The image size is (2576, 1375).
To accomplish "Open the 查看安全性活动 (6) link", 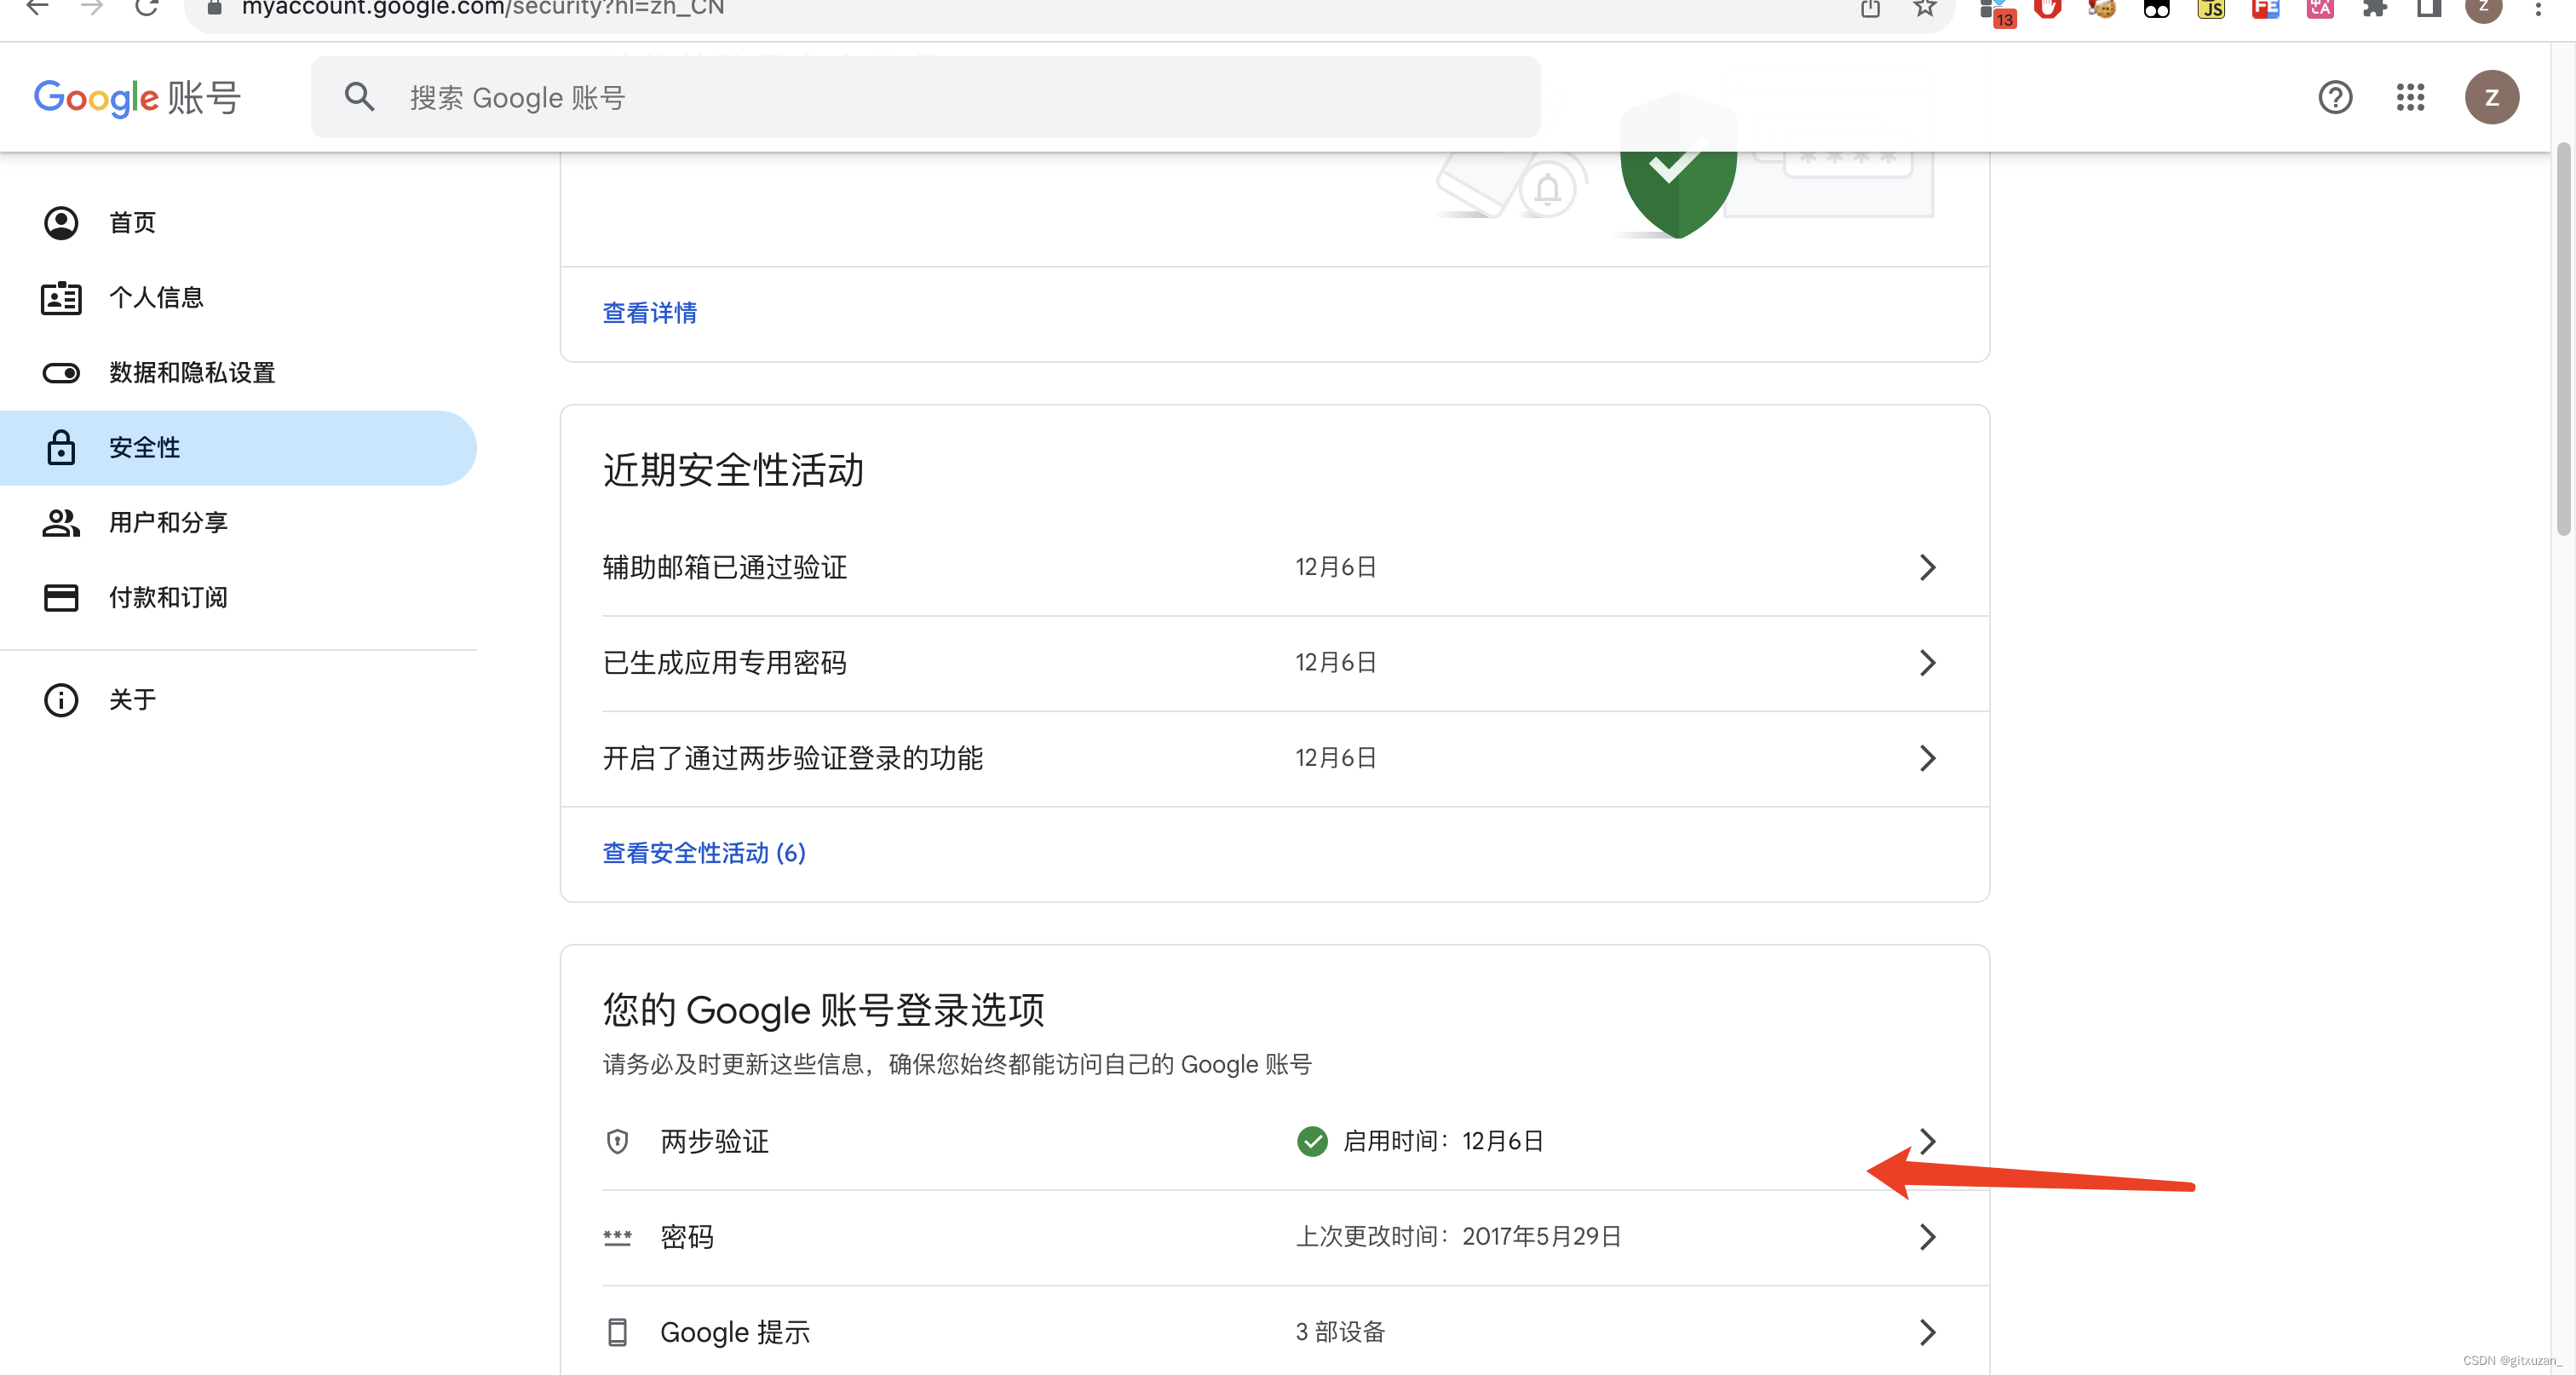I will click(x=703, y=853).
